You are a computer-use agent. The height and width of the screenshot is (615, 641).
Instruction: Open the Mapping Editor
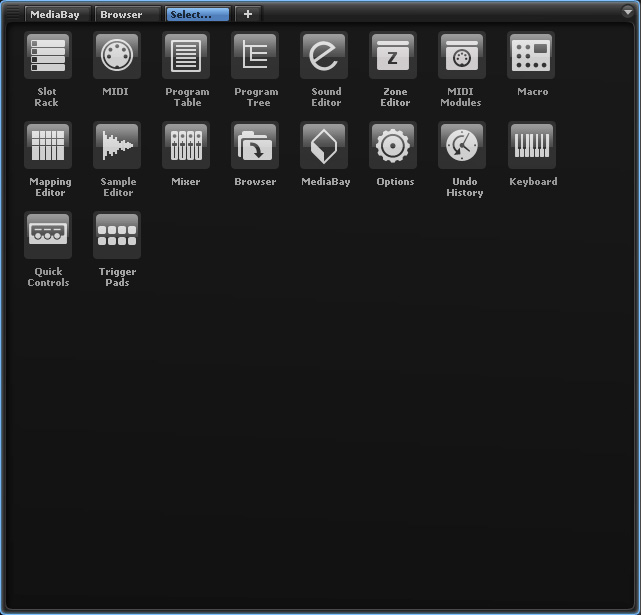tap(47, 146)
